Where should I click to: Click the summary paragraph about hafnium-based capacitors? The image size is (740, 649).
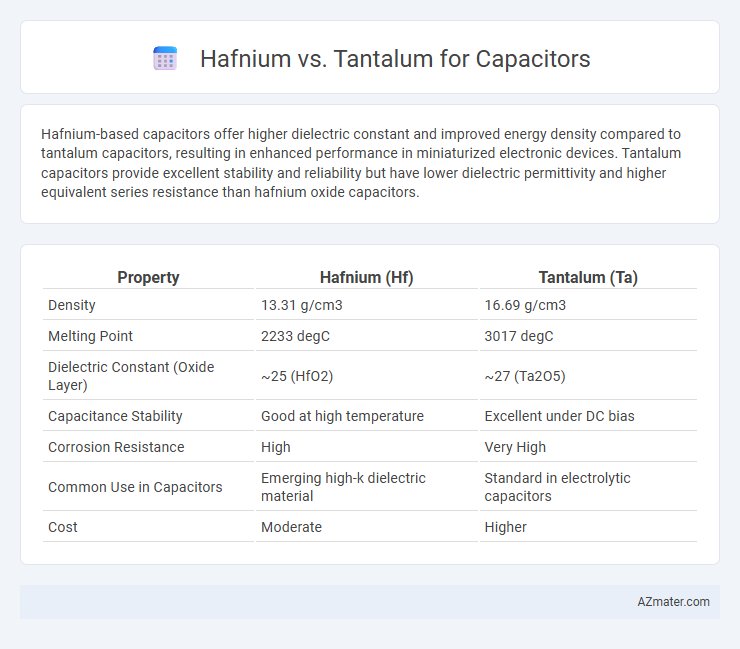coord(361,163)
